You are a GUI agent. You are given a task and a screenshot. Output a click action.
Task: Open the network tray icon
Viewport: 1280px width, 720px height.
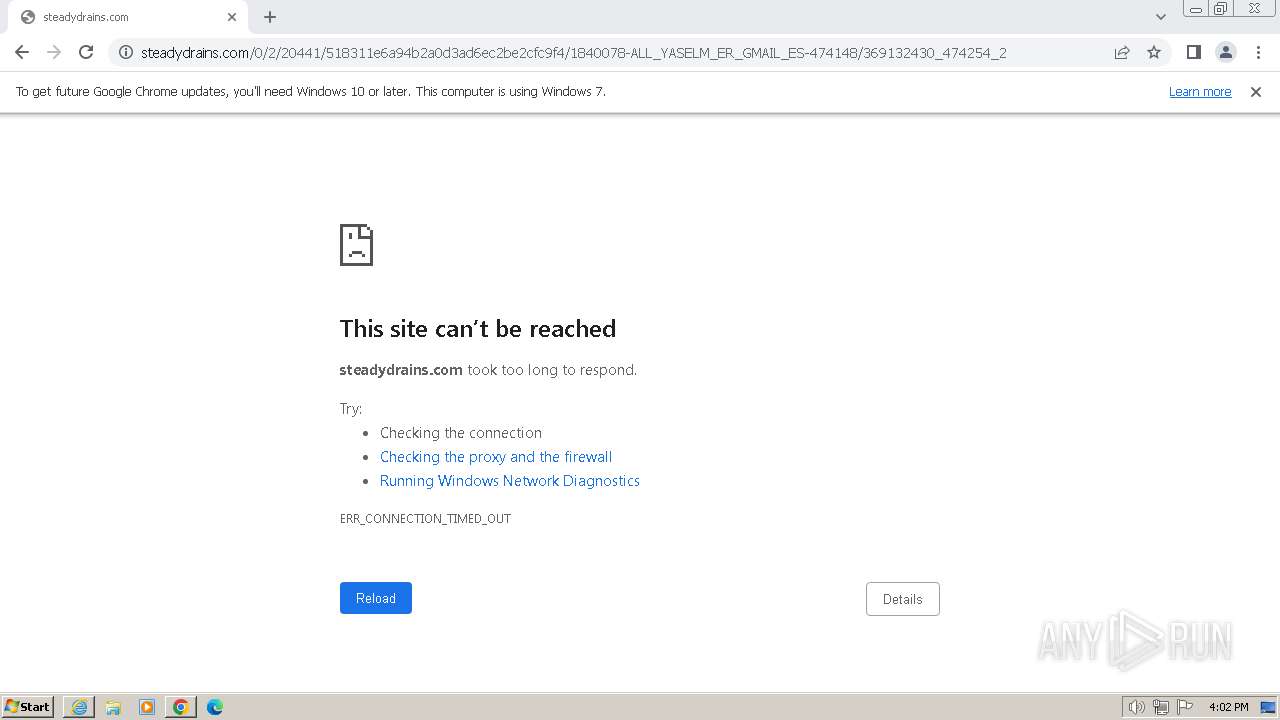(x=1161, y=707)
